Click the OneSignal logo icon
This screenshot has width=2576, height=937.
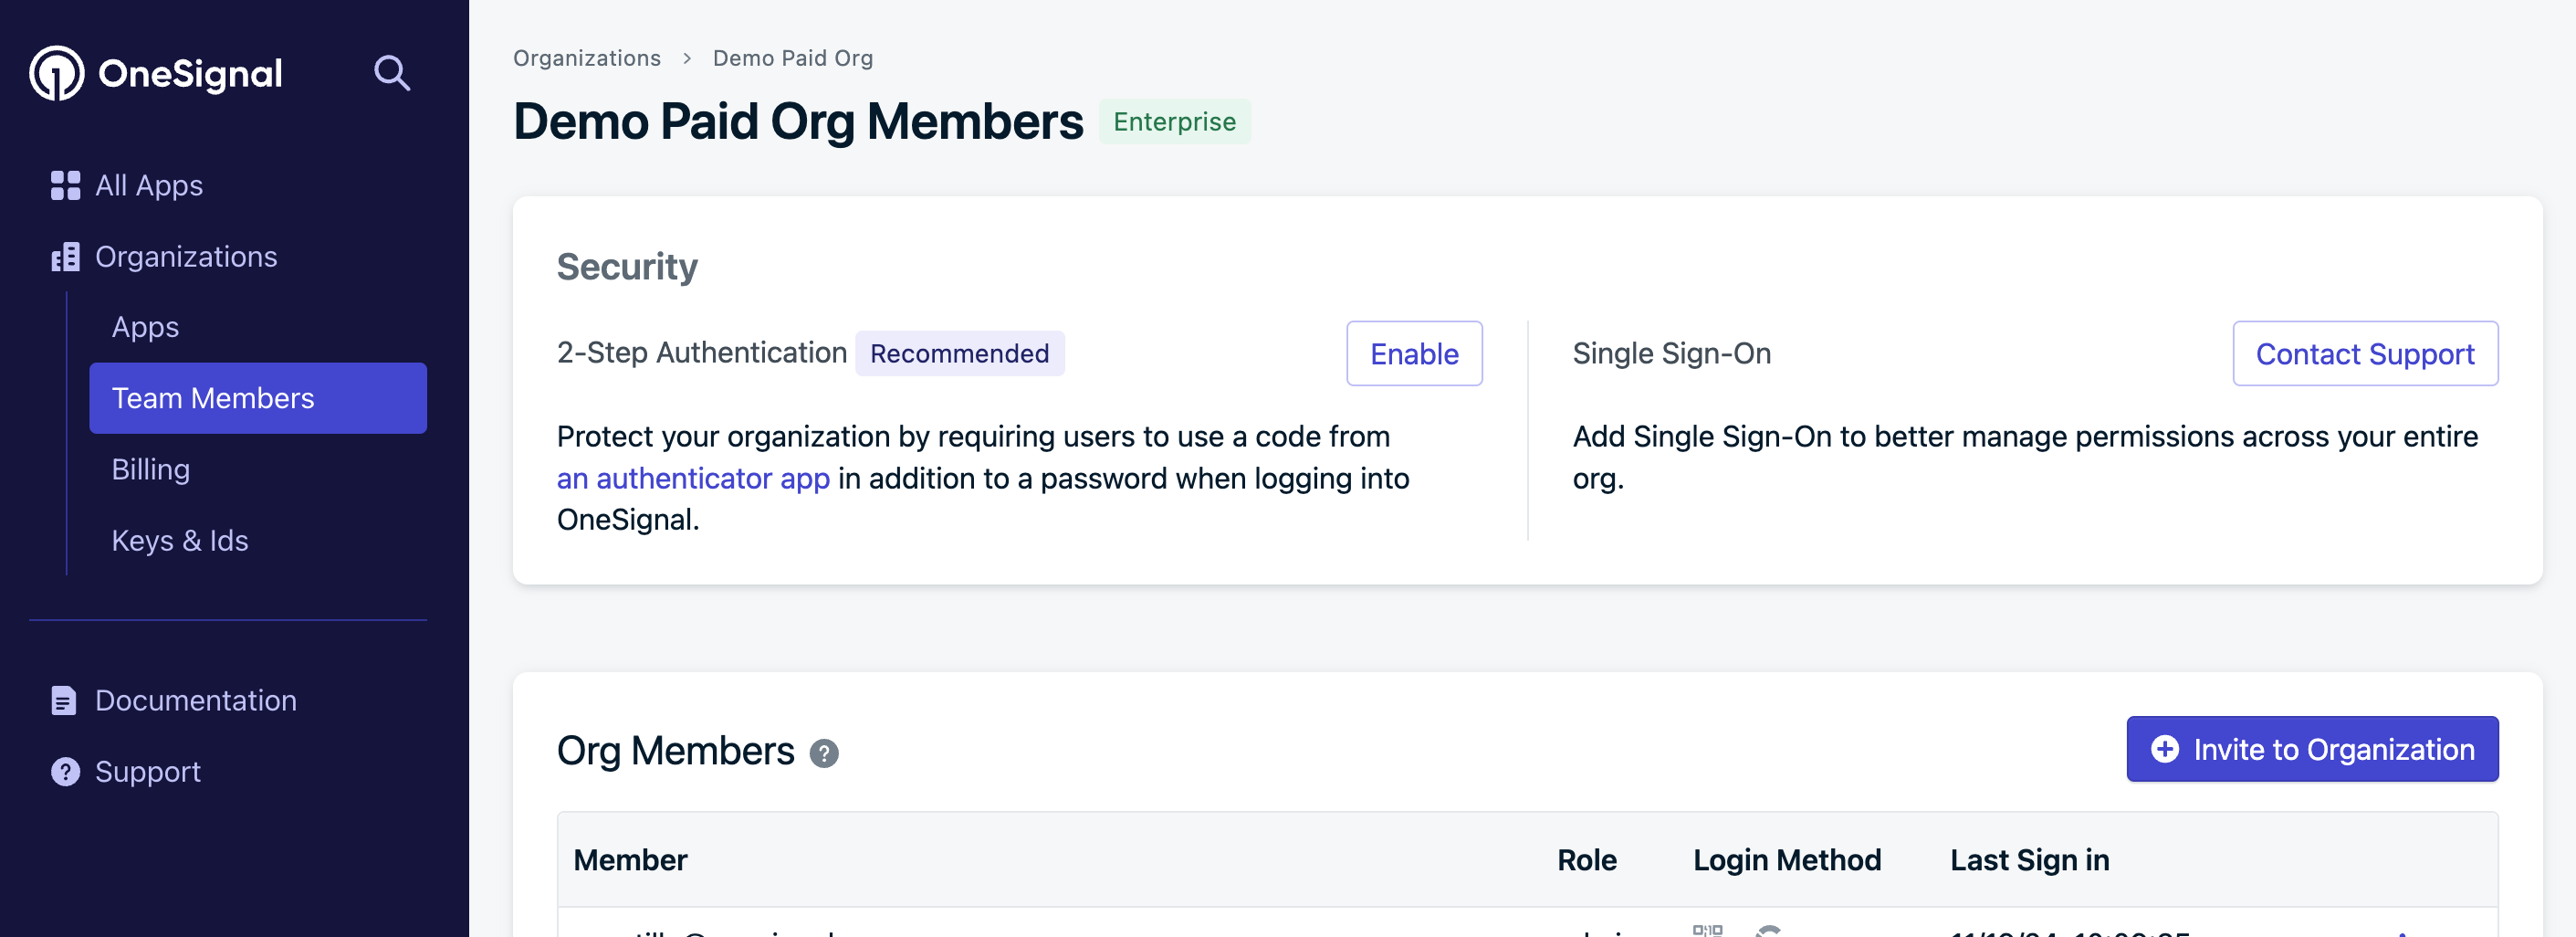pyautogui.click(x=57, y=73)
